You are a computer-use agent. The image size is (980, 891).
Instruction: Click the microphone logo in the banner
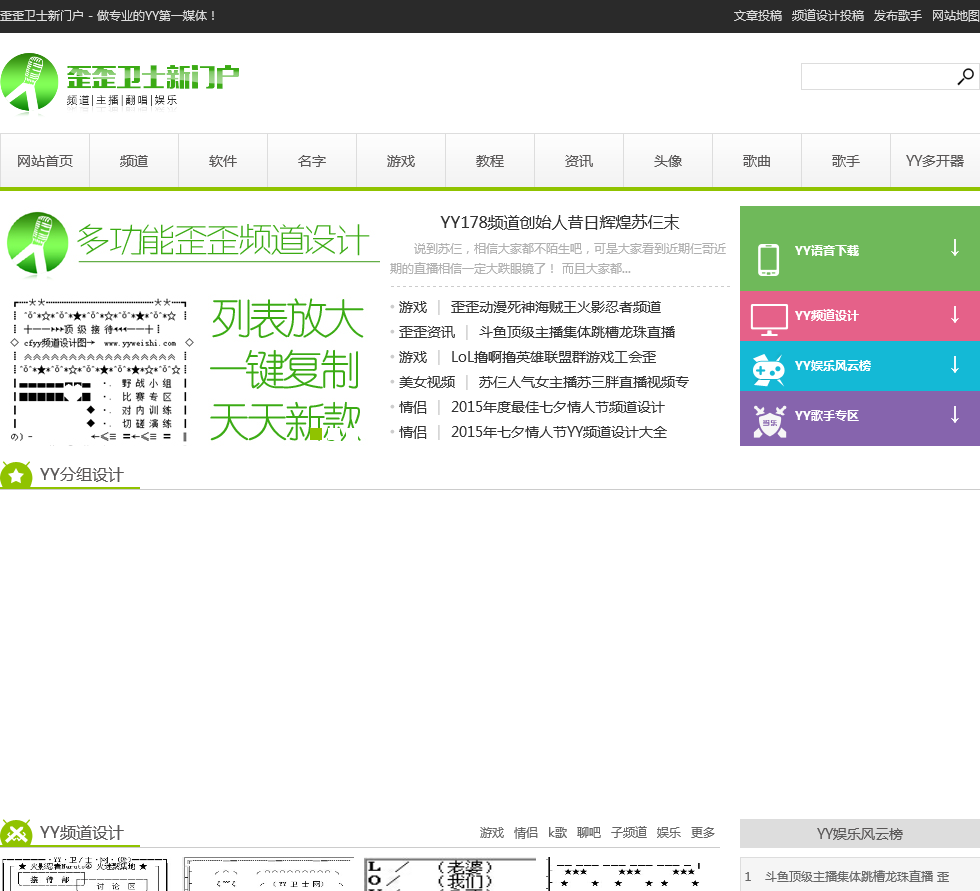coord(37,244)
